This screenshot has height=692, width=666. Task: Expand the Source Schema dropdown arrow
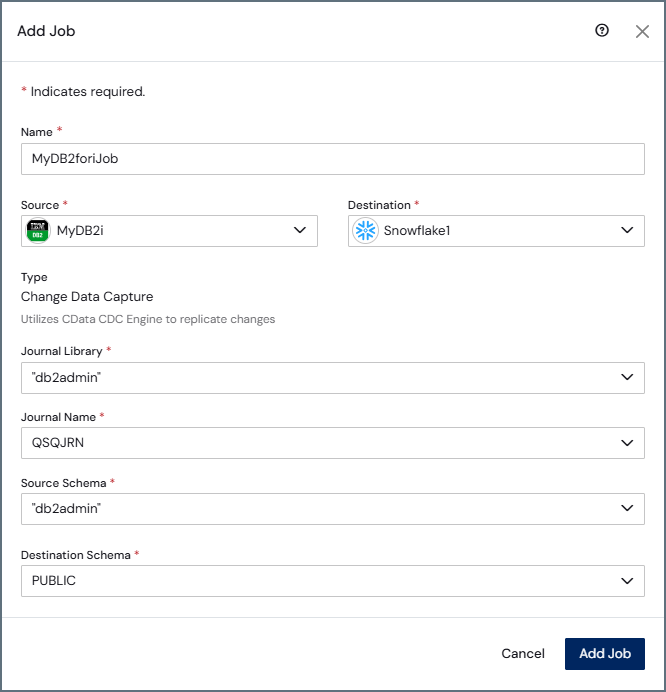(x=627, y=508)
